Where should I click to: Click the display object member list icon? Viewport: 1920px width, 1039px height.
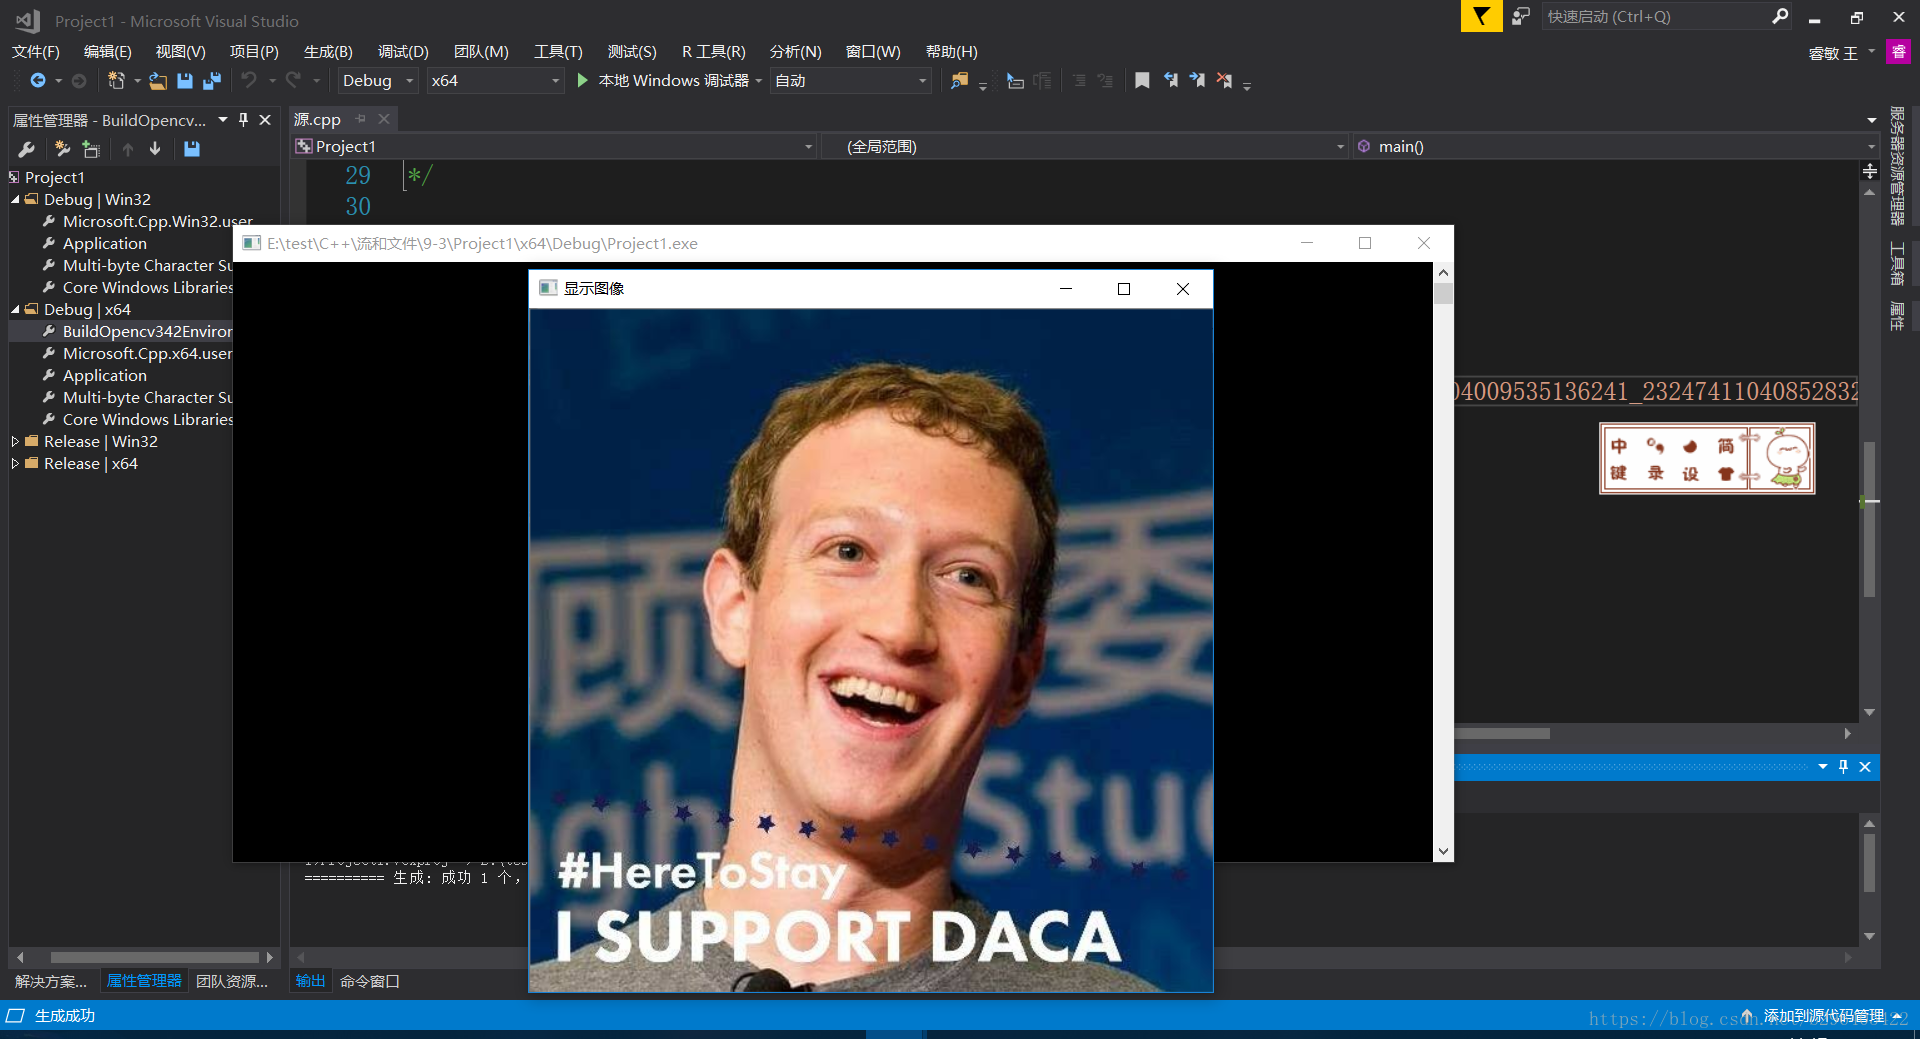coord(1015,81)
